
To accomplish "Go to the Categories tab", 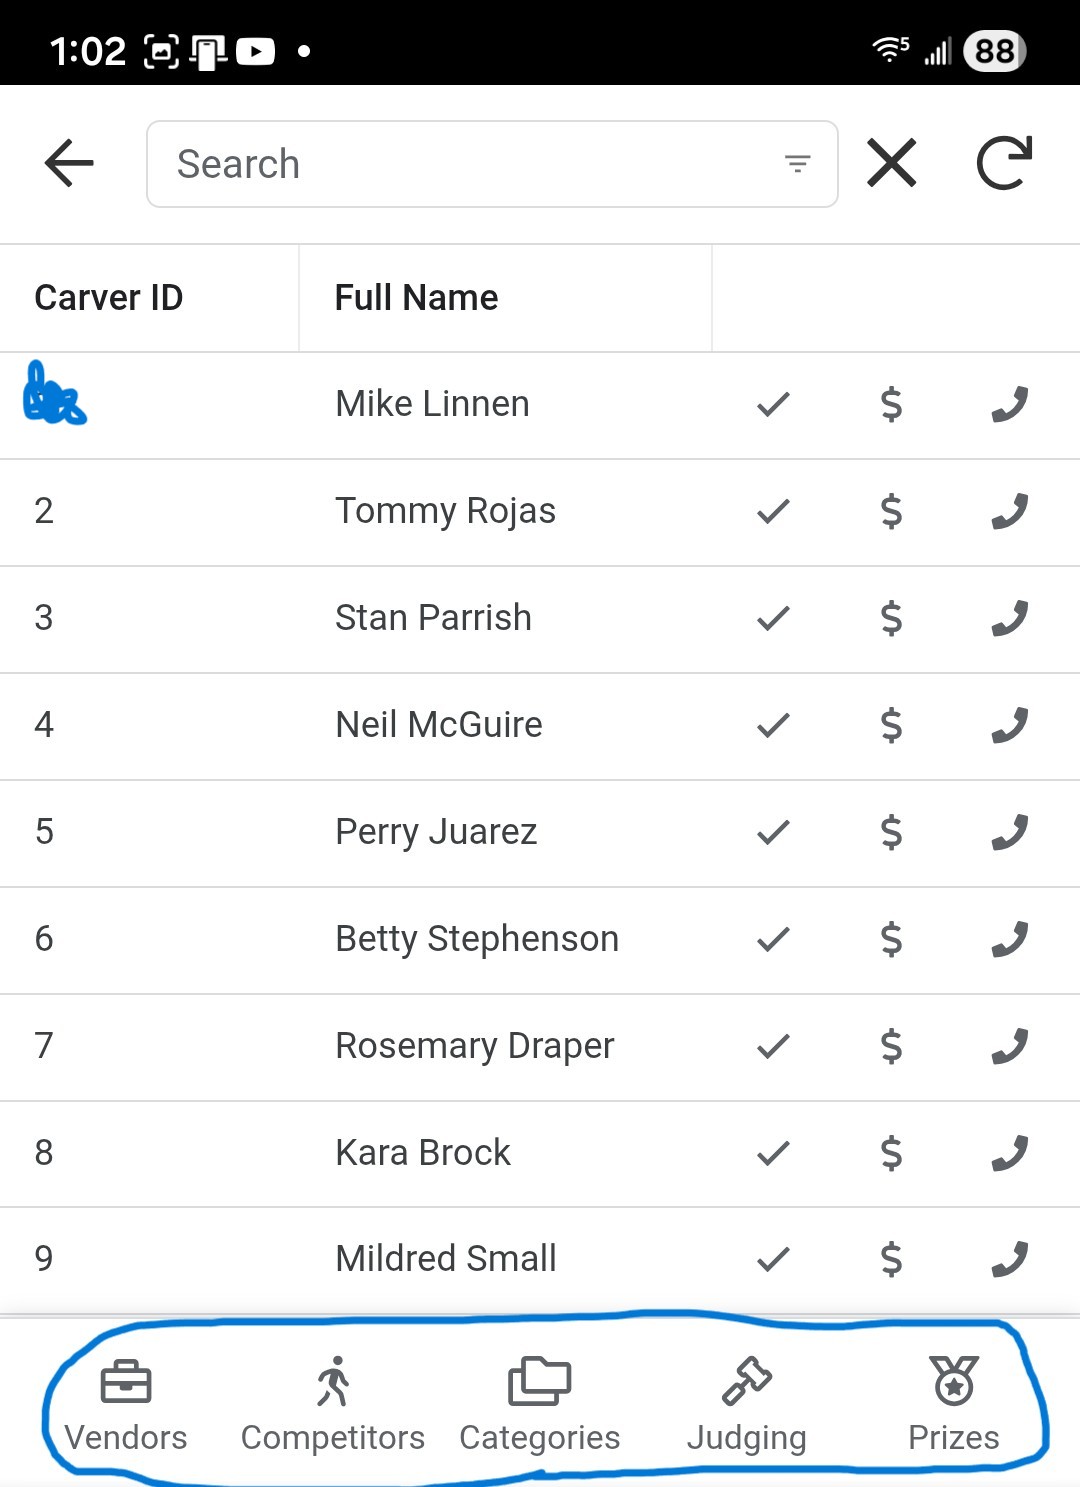I will 540,1404.
